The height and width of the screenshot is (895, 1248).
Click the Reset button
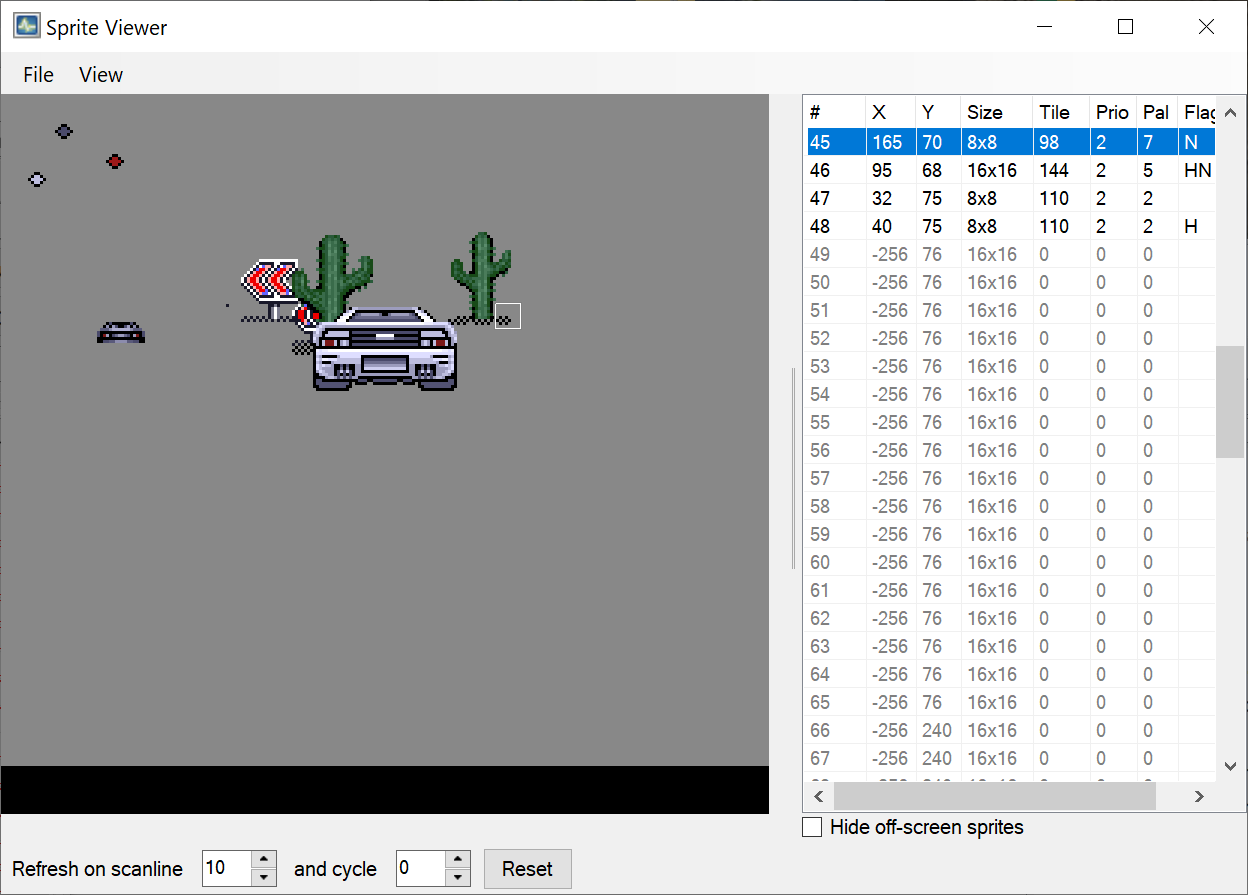tap(527, 868)
